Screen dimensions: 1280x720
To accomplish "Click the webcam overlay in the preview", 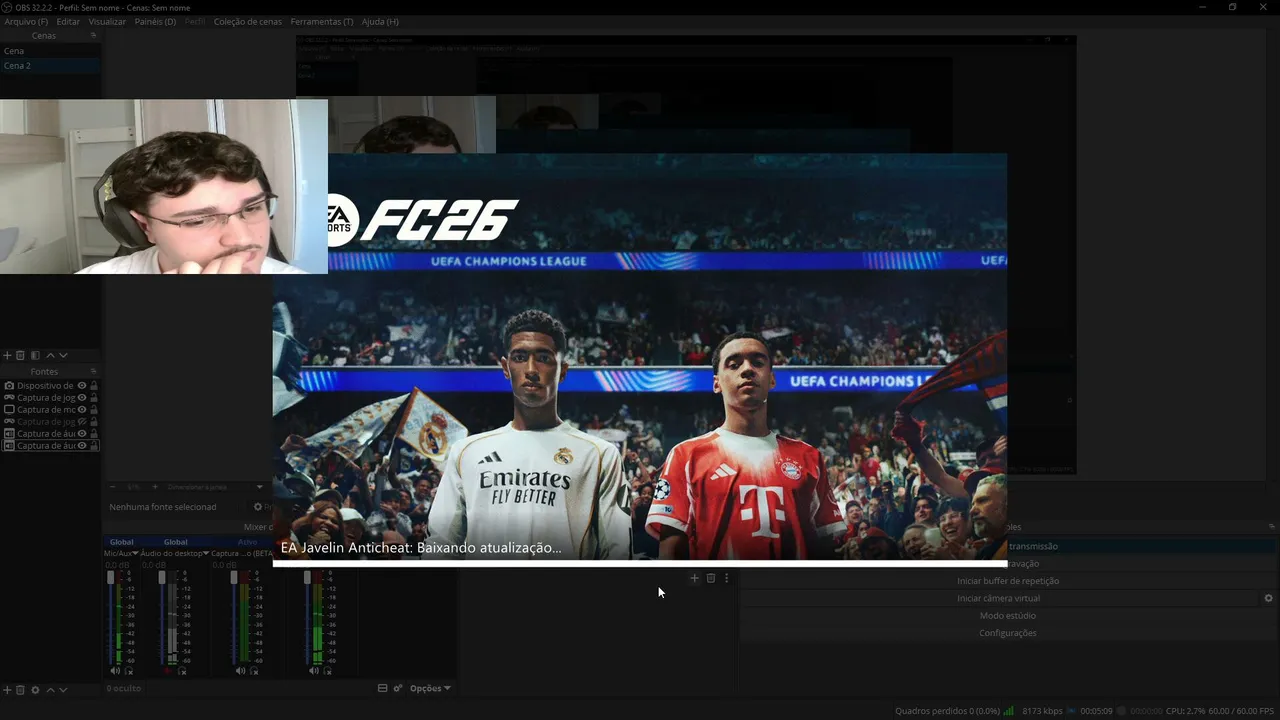I will click(164, 186).
